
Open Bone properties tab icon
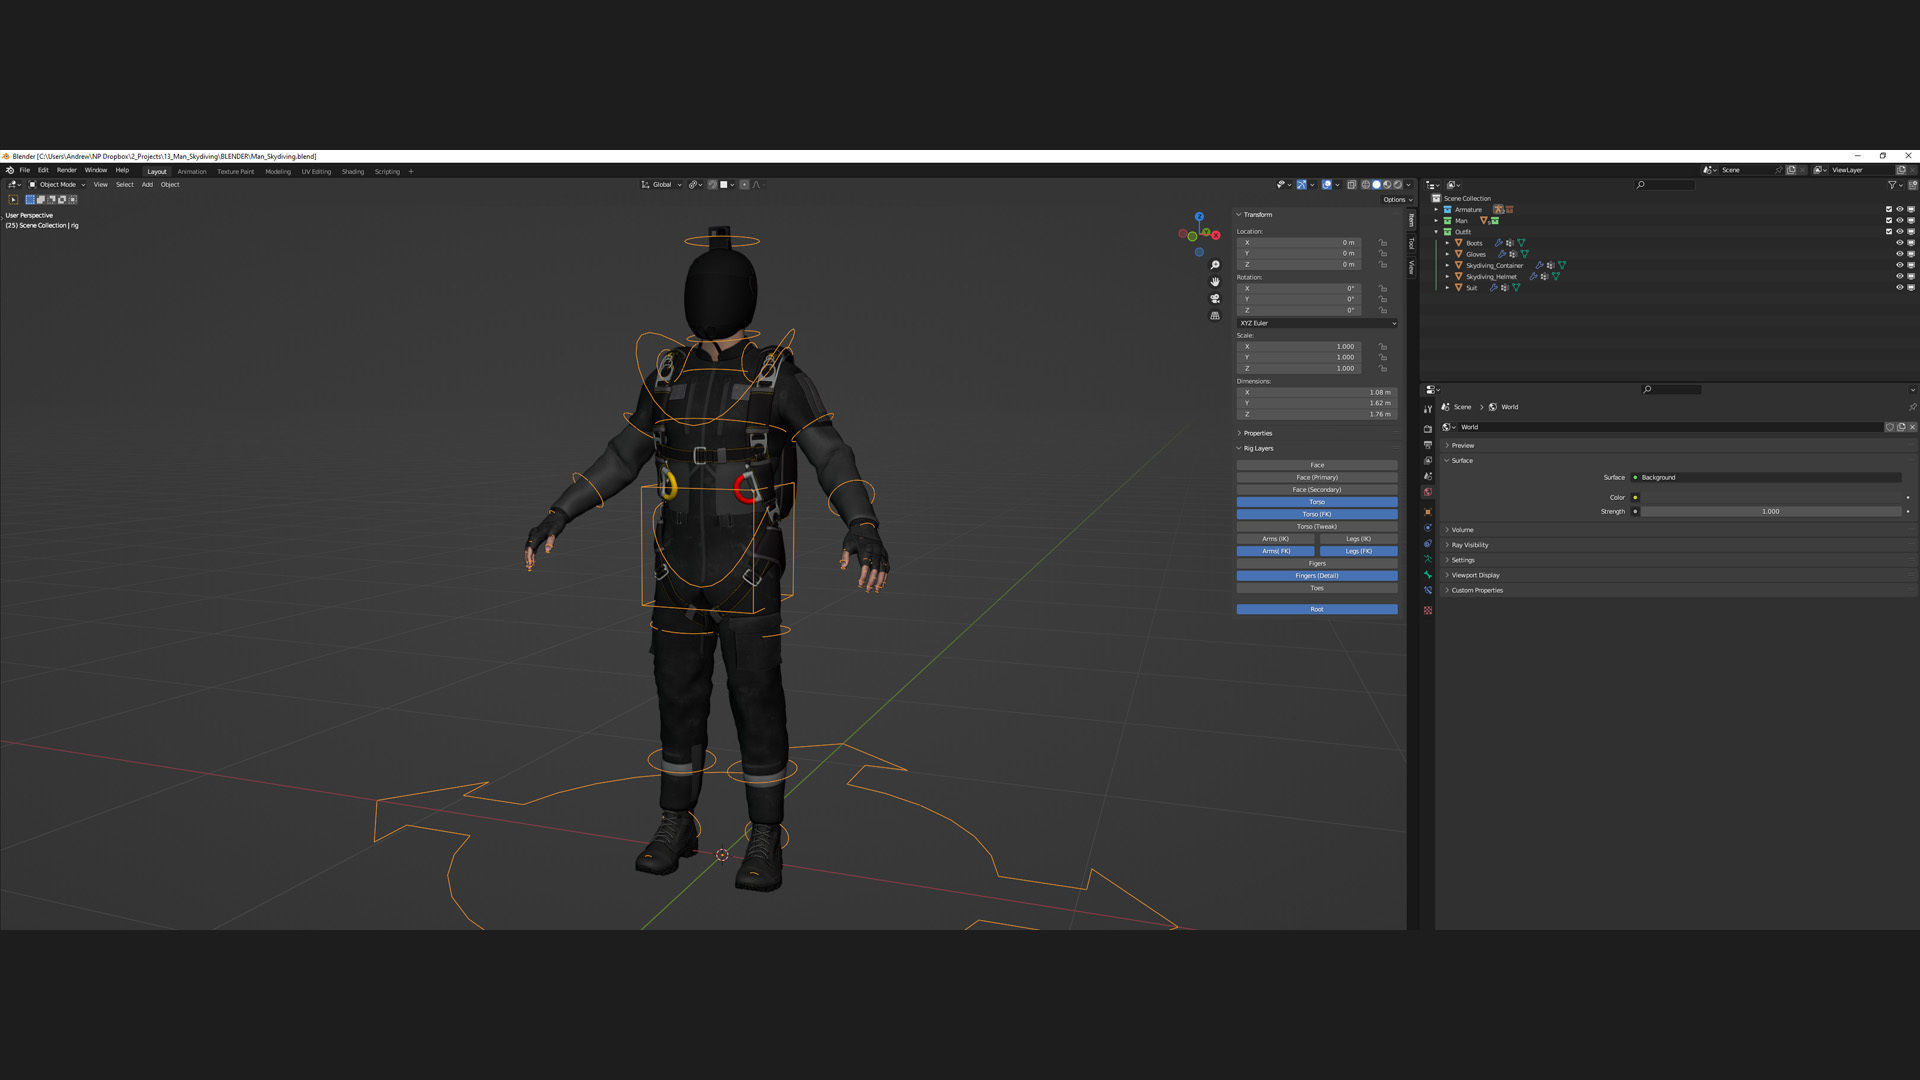[x=1428, y=575]
